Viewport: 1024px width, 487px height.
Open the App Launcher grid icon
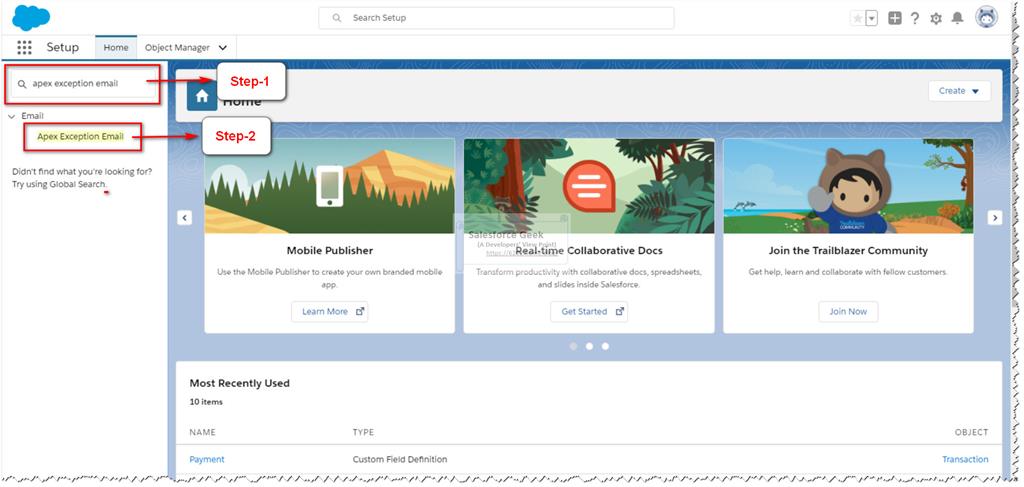tap(24, 47)
